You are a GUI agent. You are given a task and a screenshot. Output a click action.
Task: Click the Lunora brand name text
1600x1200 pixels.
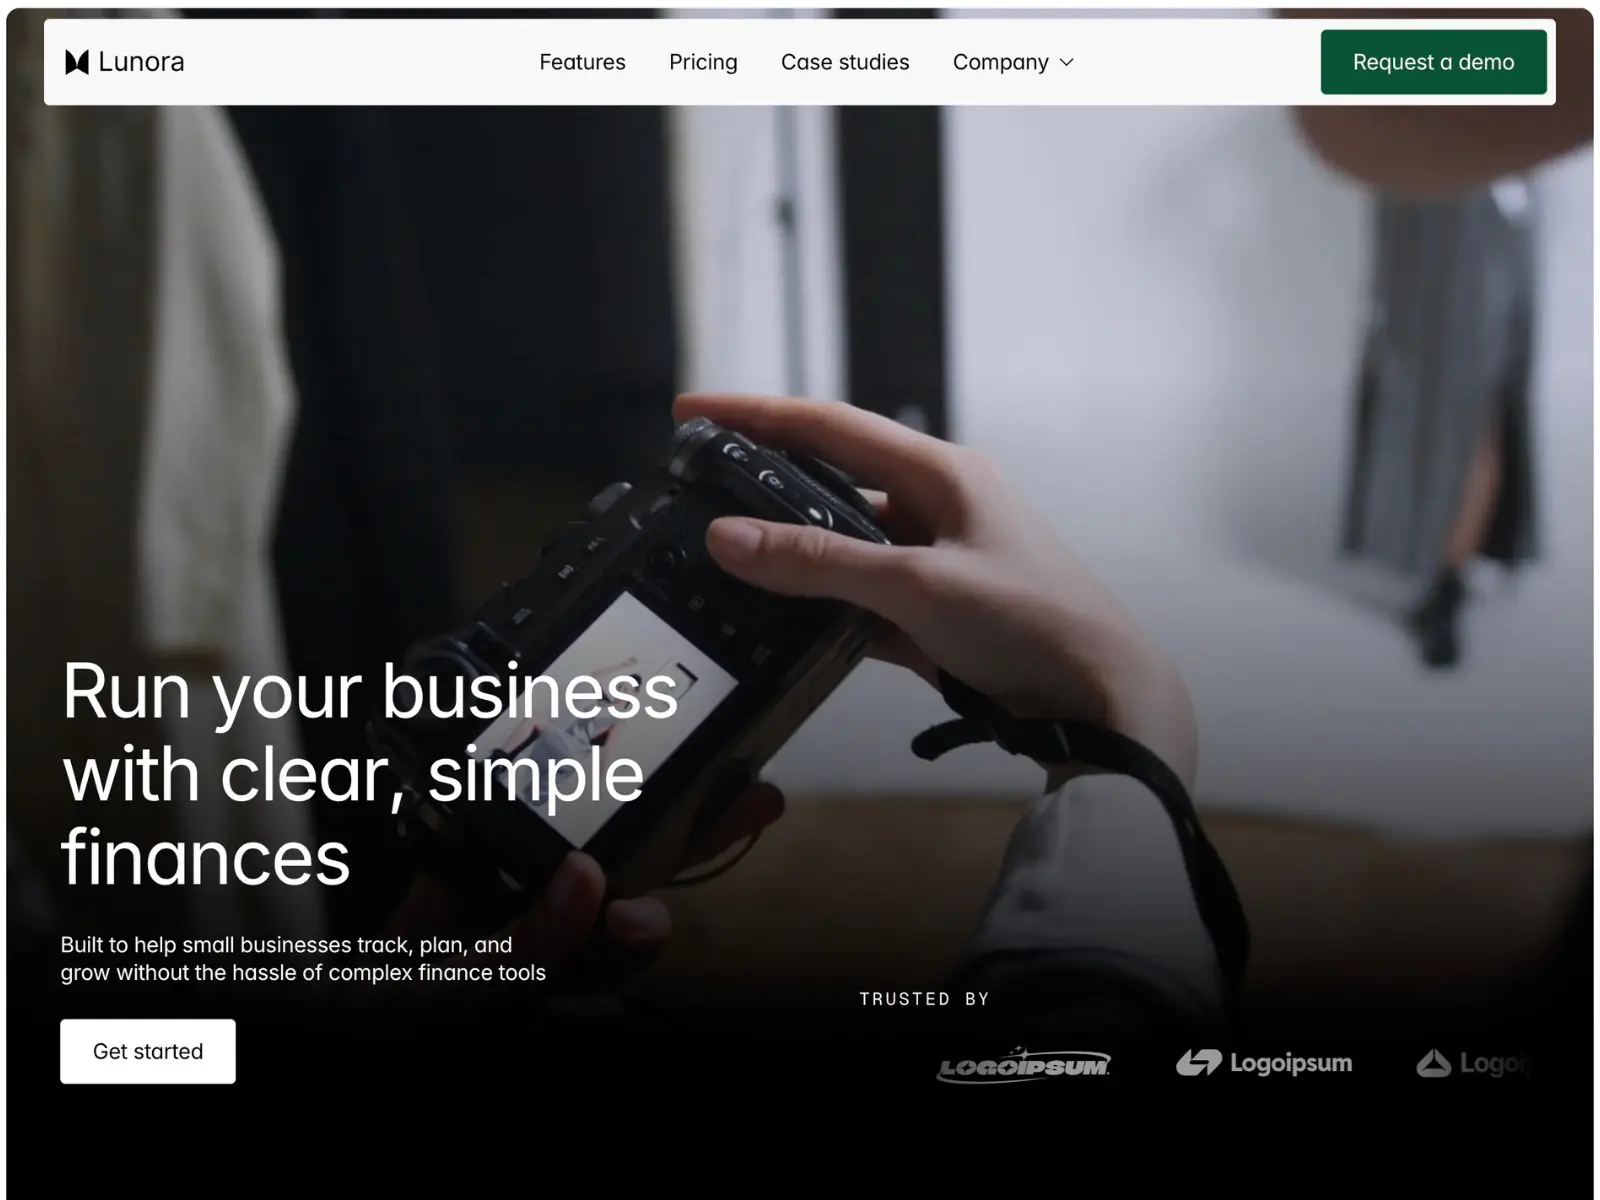pos(141,62)
